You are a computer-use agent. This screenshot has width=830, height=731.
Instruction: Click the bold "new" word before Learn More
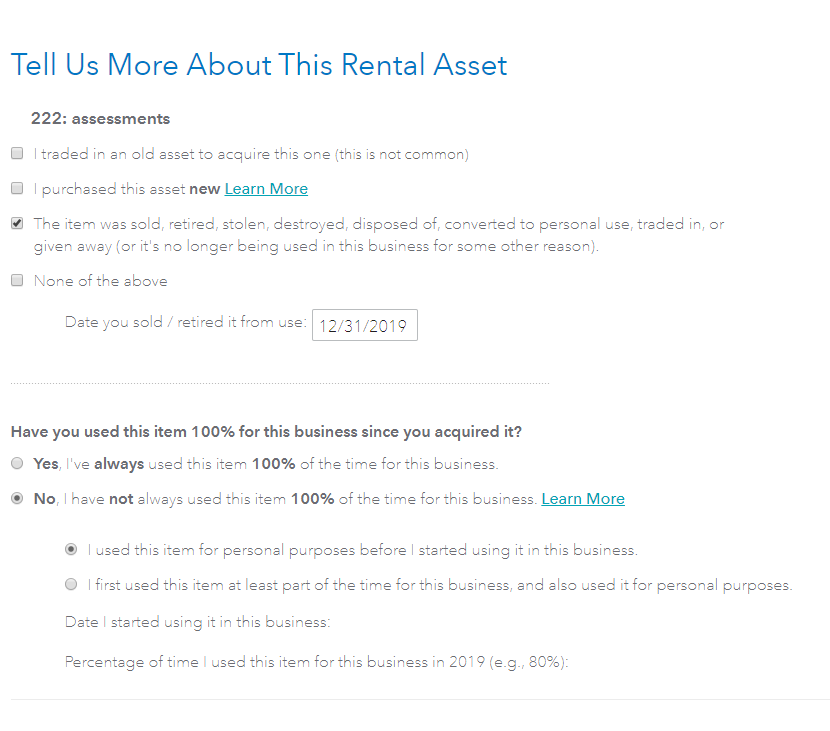pyautogui.click(x=204, y=189)
